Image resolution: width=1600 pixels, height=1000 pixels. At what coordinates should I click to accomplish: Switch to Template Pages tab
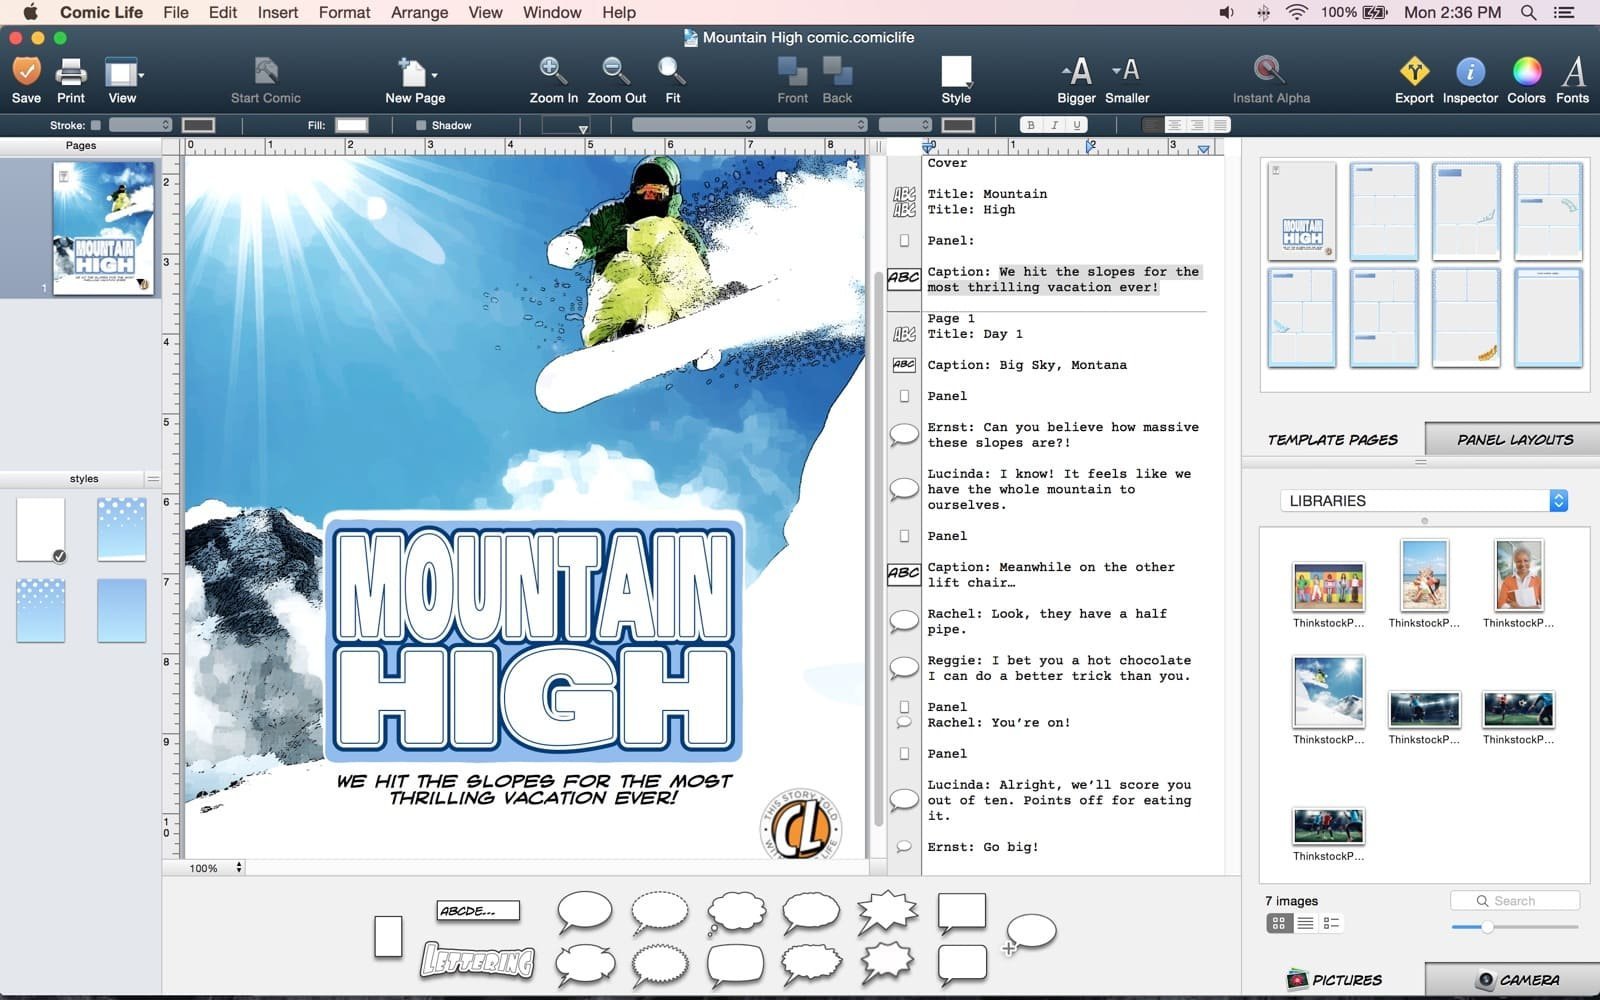pyautogui.click(x=1332, y=440)
